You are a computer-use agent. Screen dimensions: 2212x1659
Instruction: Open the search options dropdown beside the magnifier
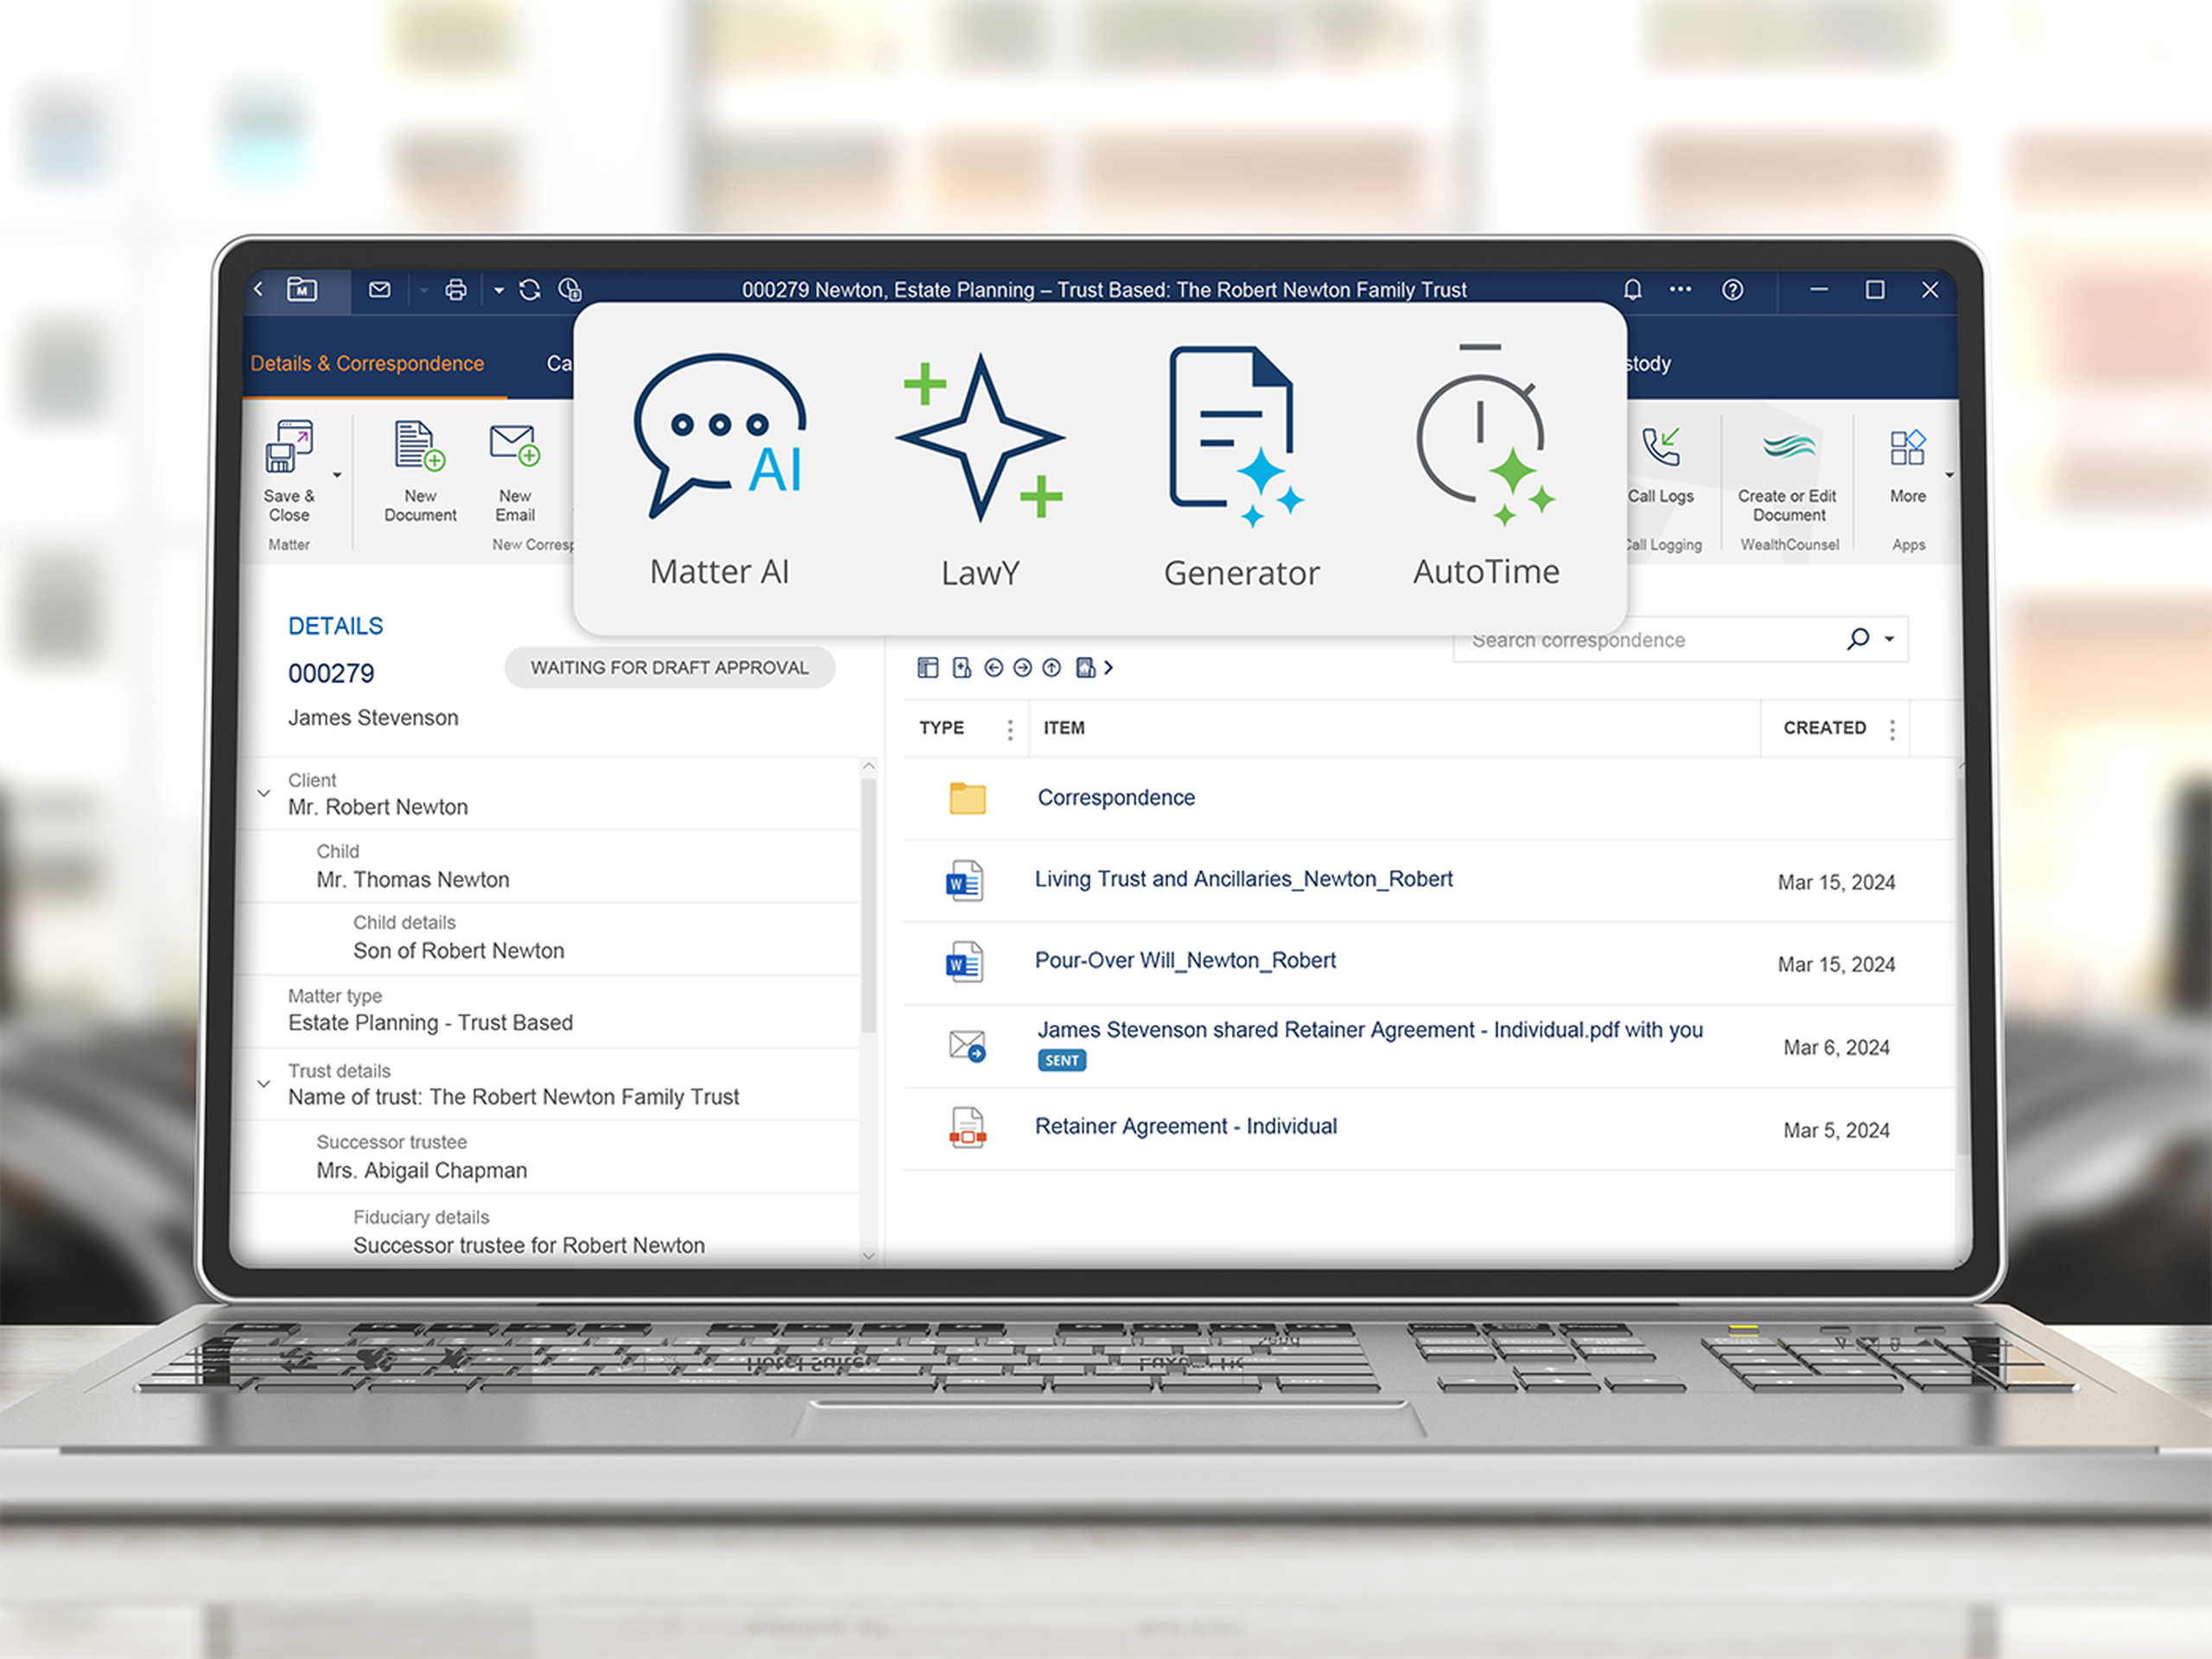(x=1889, y=638)
